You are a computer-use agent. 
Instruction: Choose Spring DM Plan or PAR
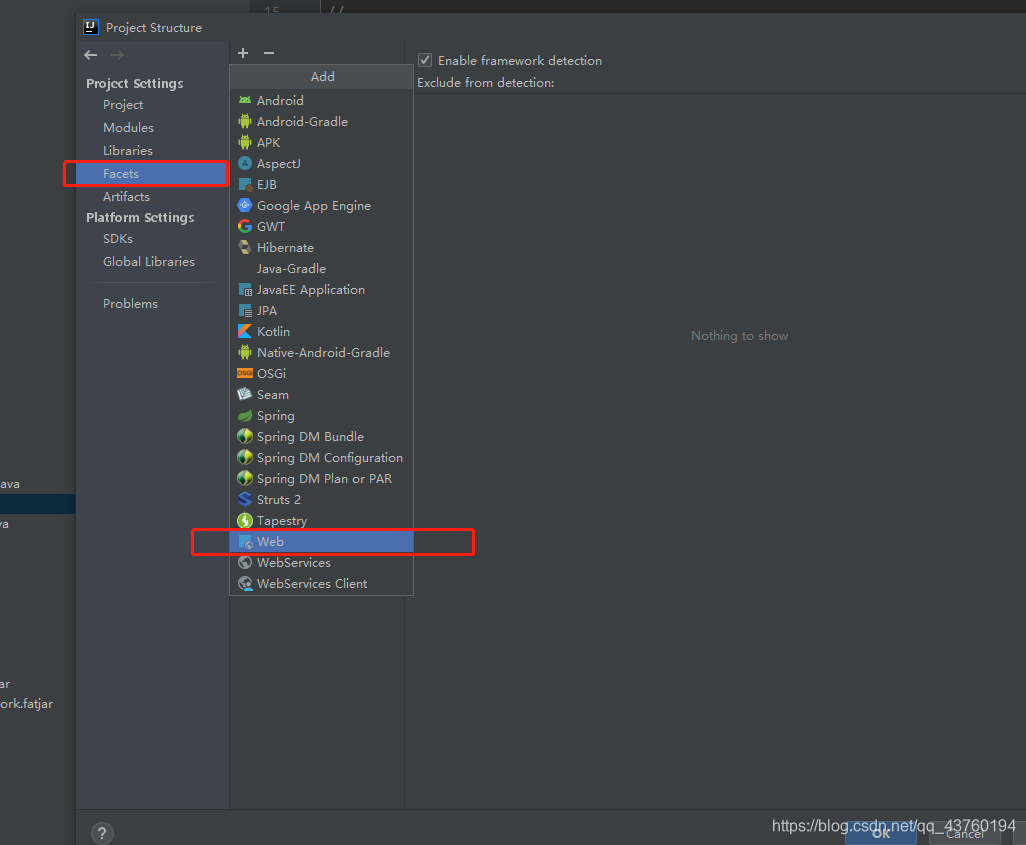[321, 478]
